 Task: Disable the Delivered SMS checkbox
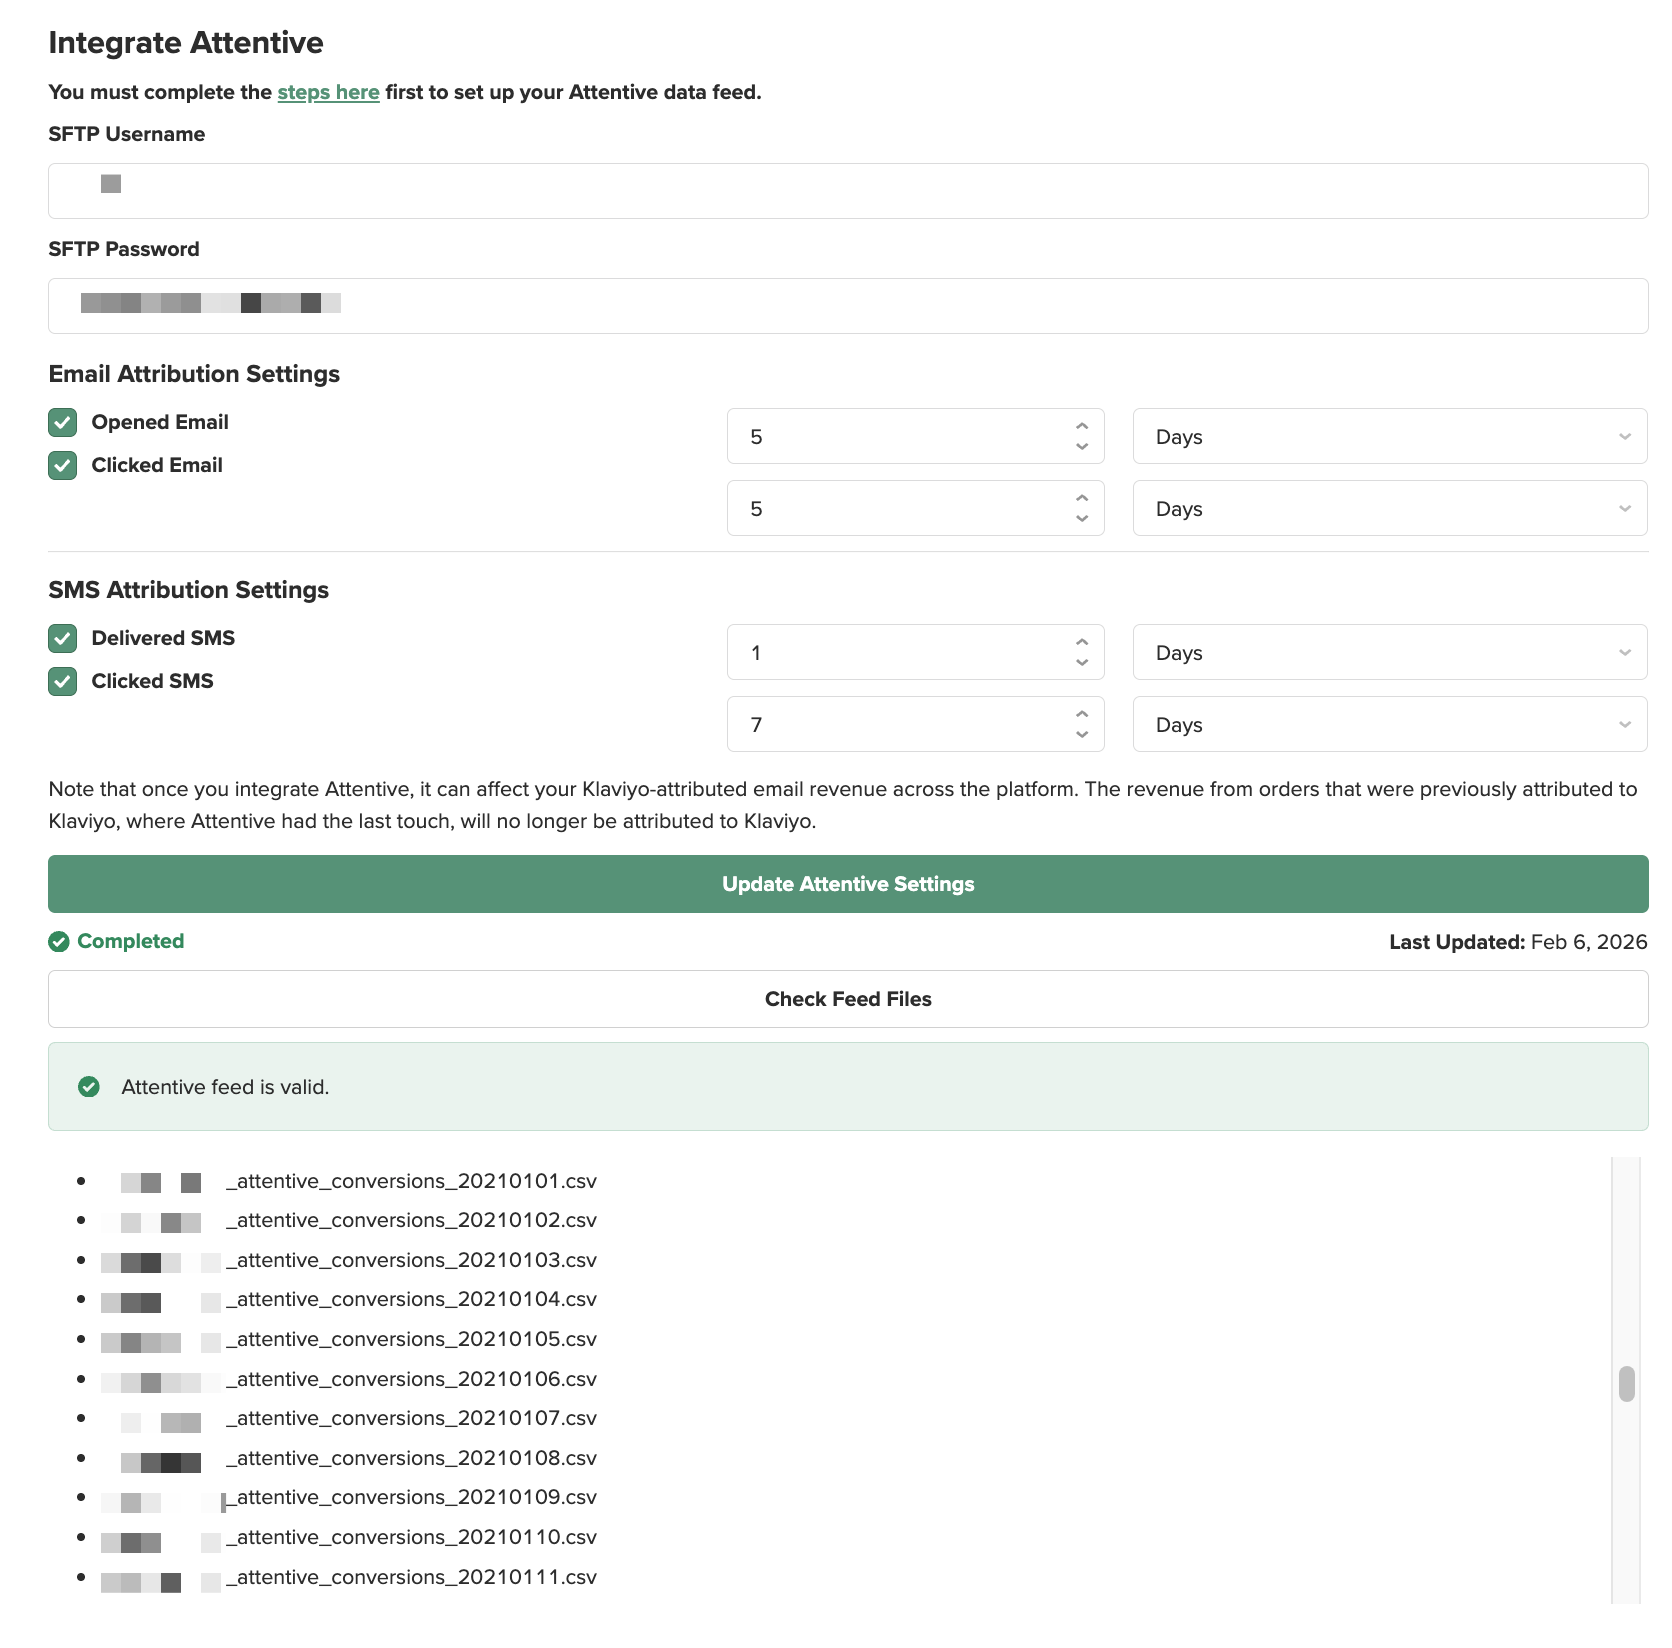click(62, 638)
